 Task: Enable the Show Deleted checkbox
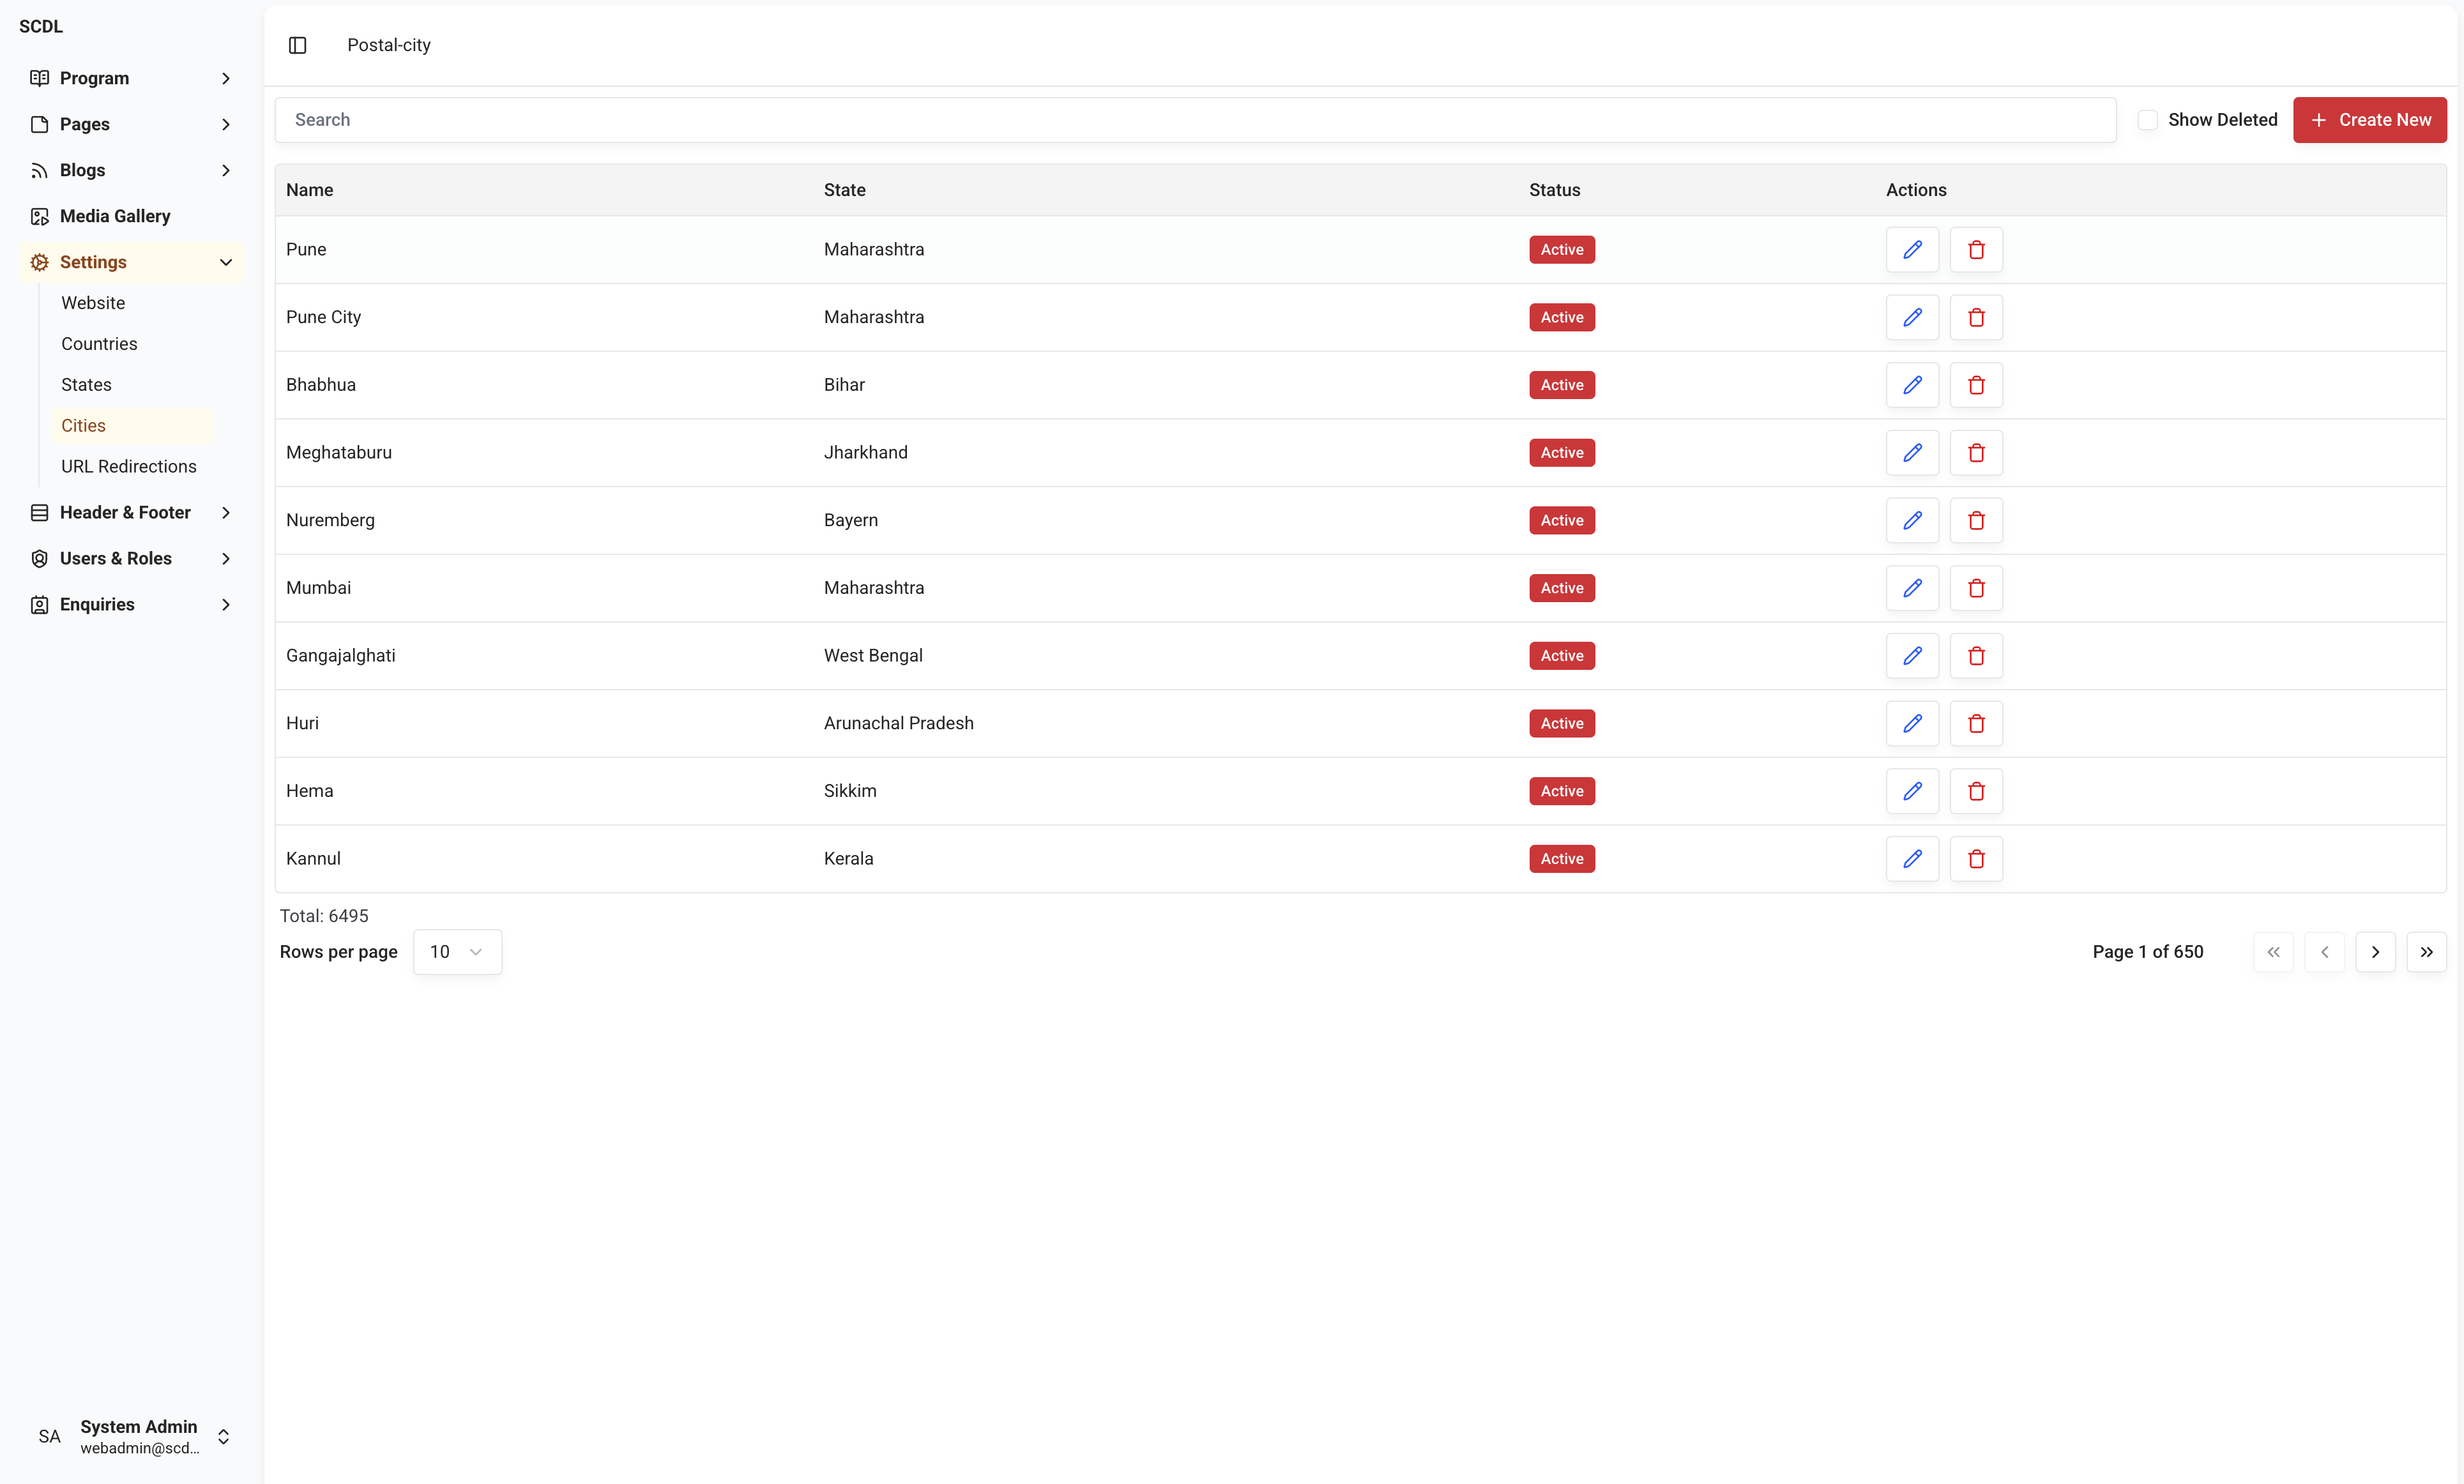coord(2147,120)
